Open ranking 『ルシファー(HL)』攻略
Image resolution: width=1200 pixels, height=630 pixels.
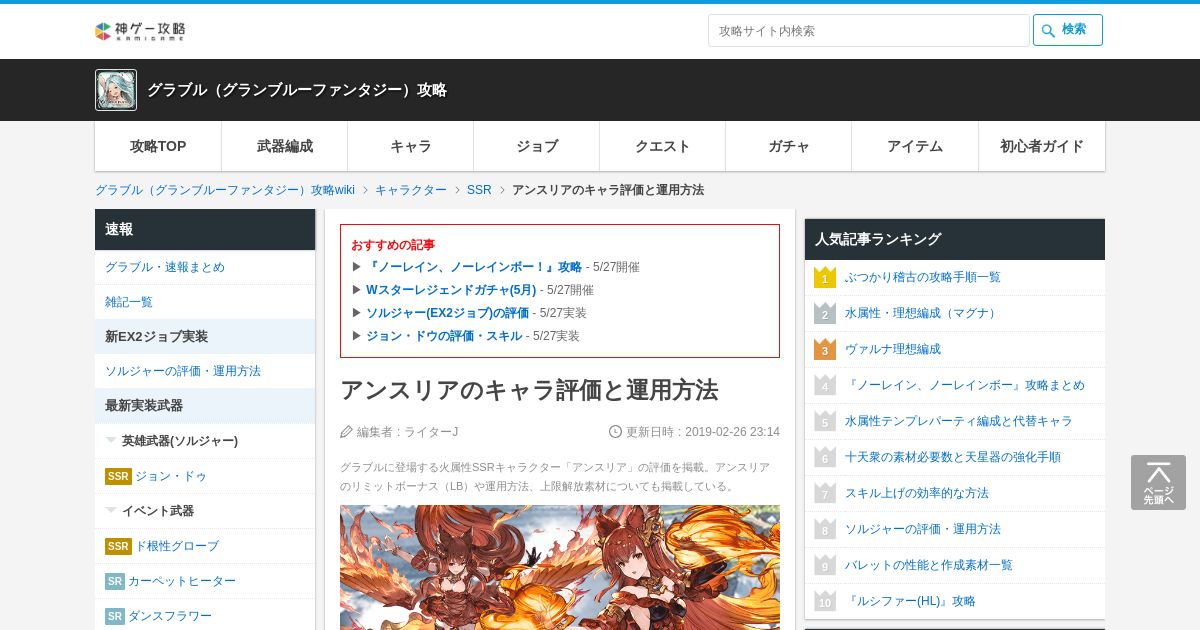click(910, 601)
